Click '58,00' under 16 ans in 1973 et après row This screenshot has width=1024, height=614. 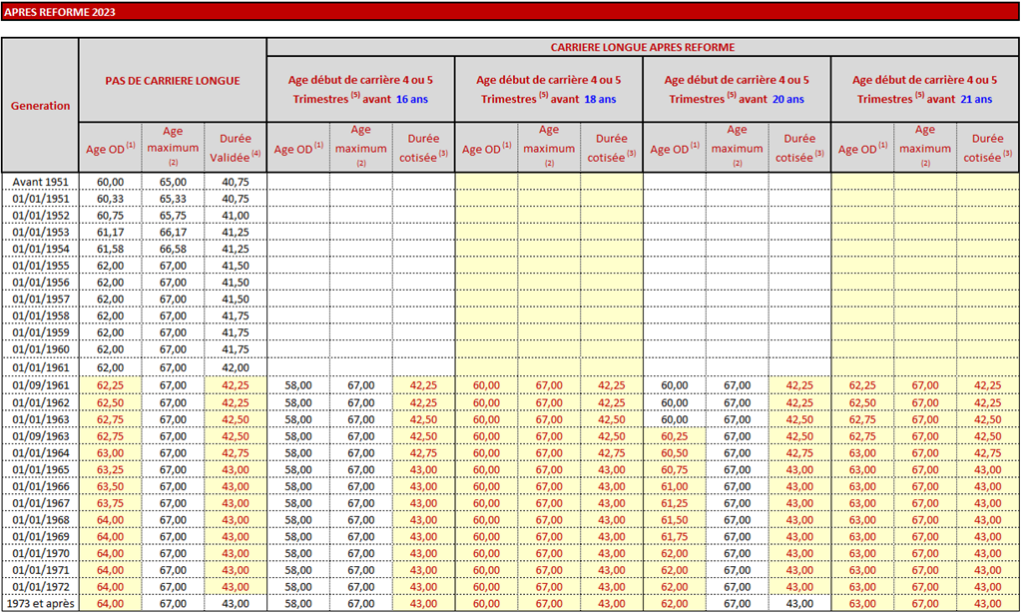[x=298, y=604]
